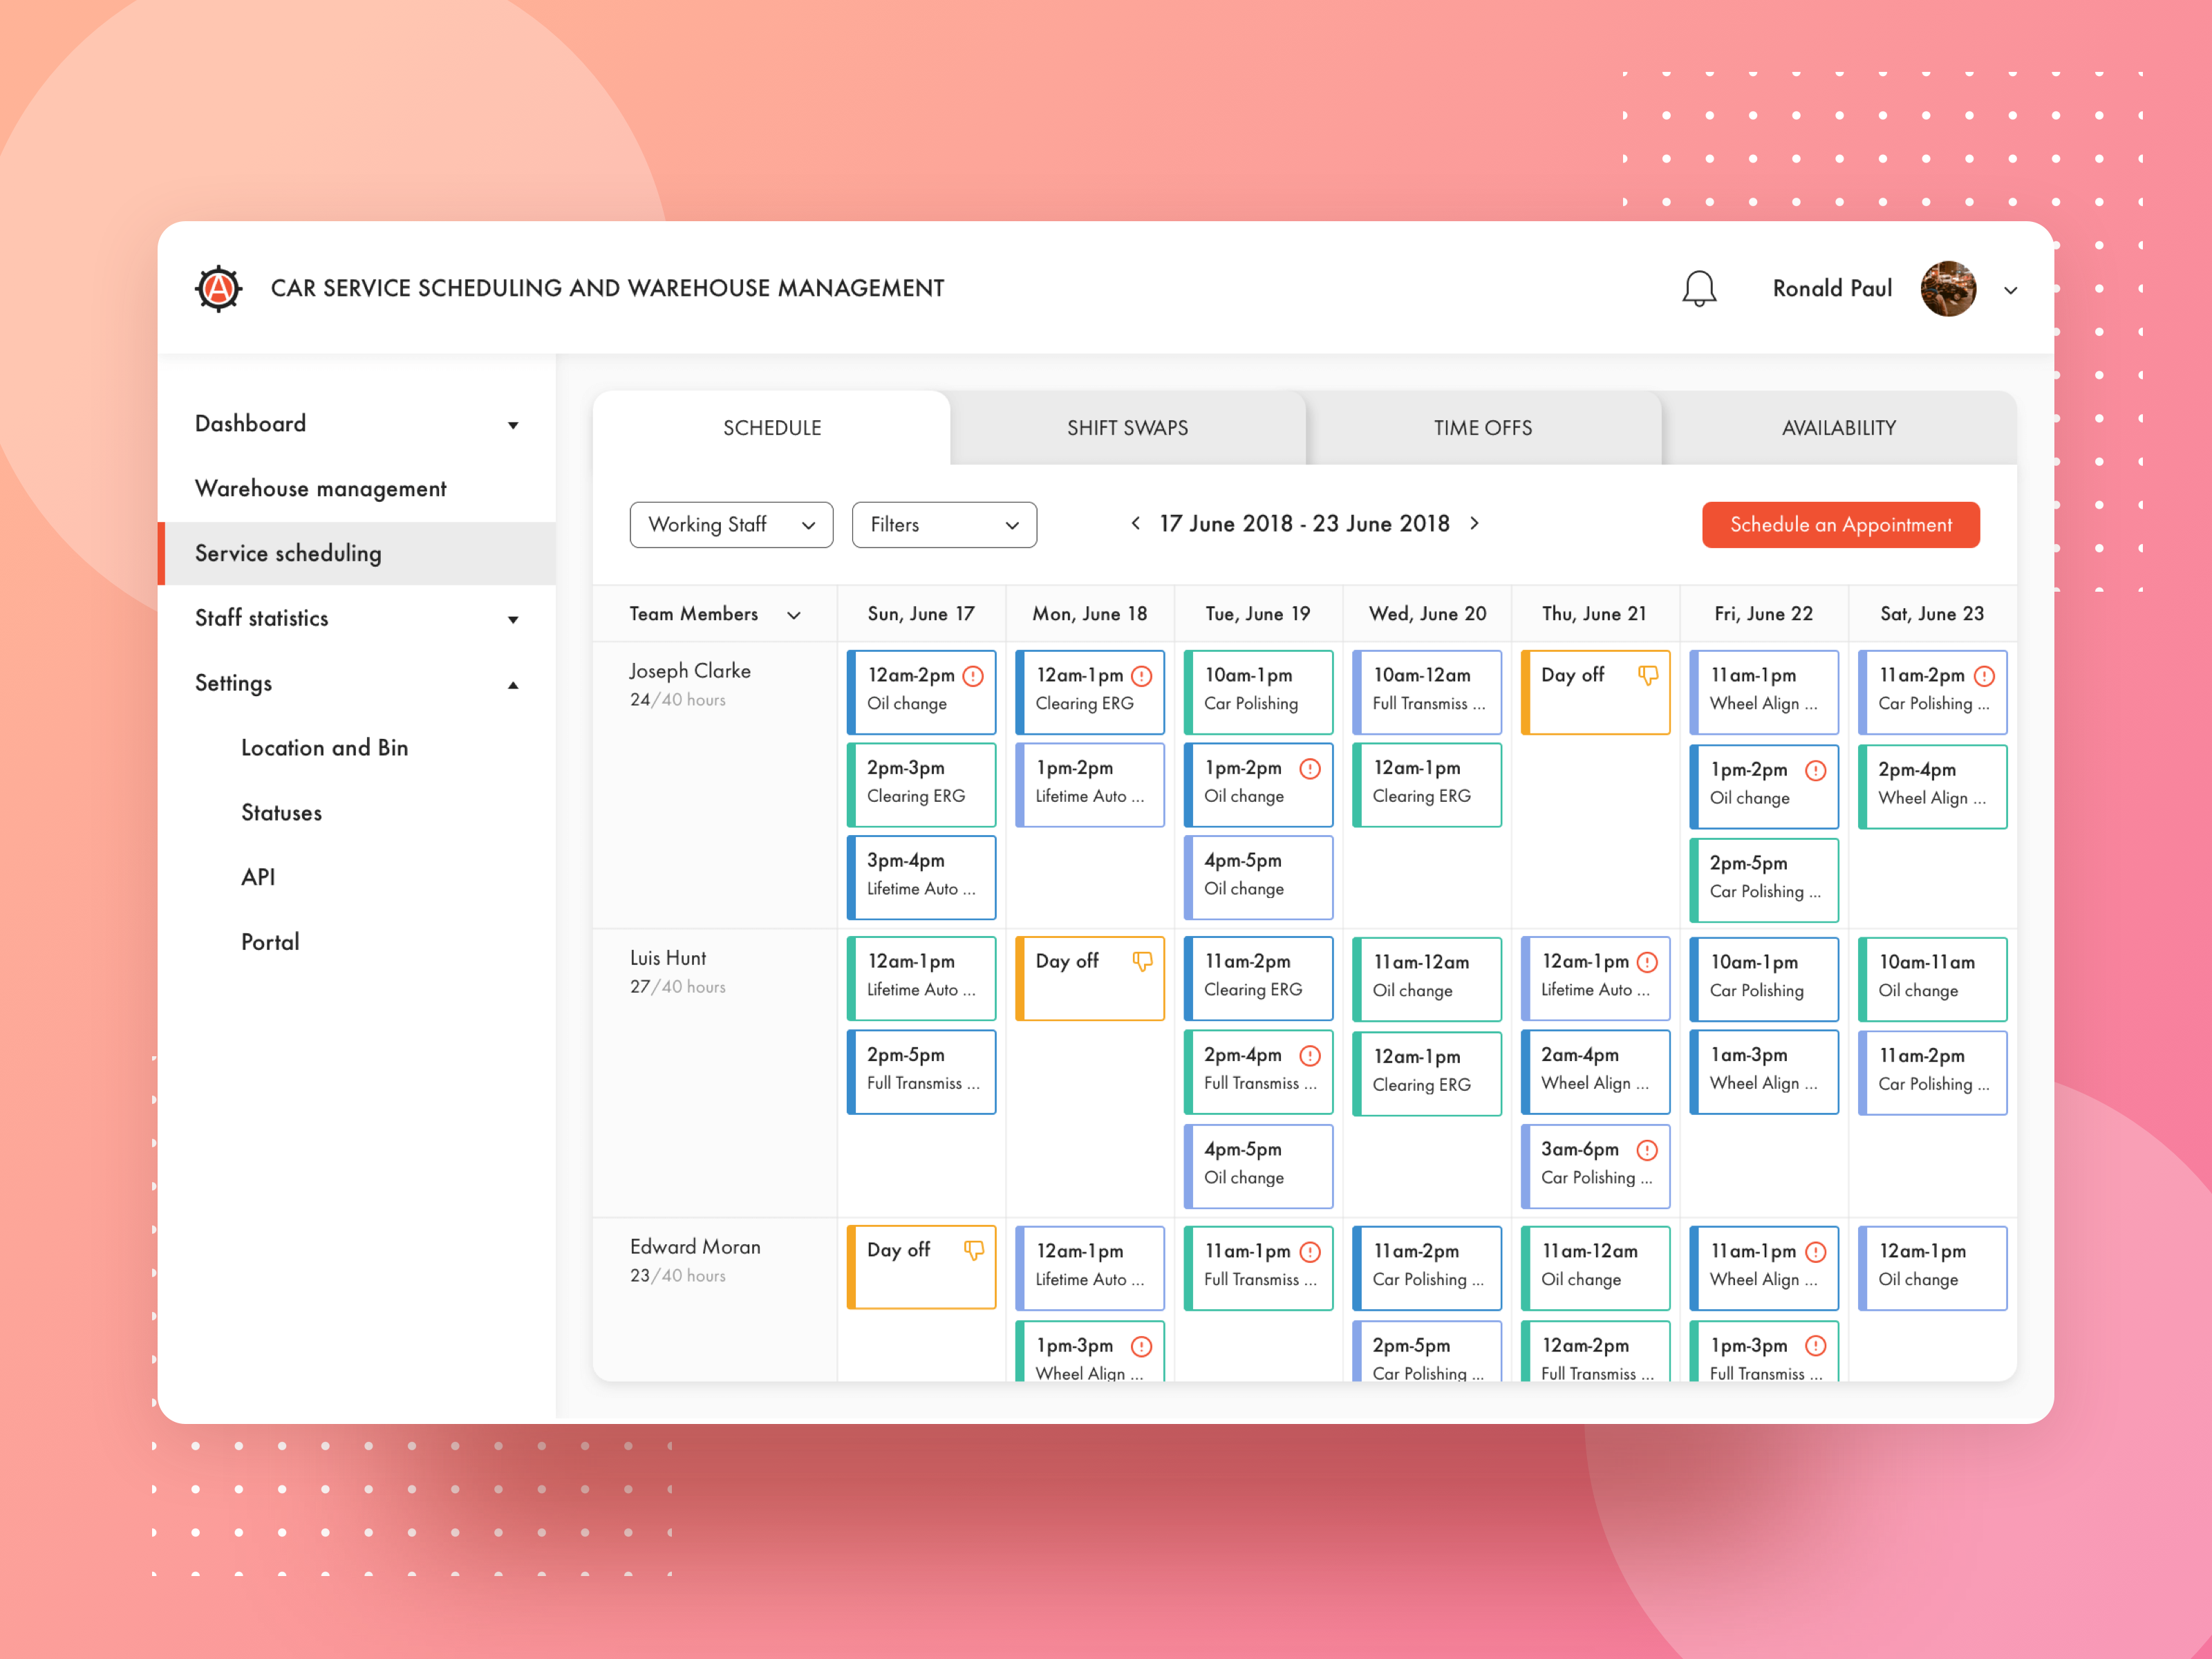Click Ronald Paul's profile avatar
This screenshot has height=1659, width=2212.
1947,289
